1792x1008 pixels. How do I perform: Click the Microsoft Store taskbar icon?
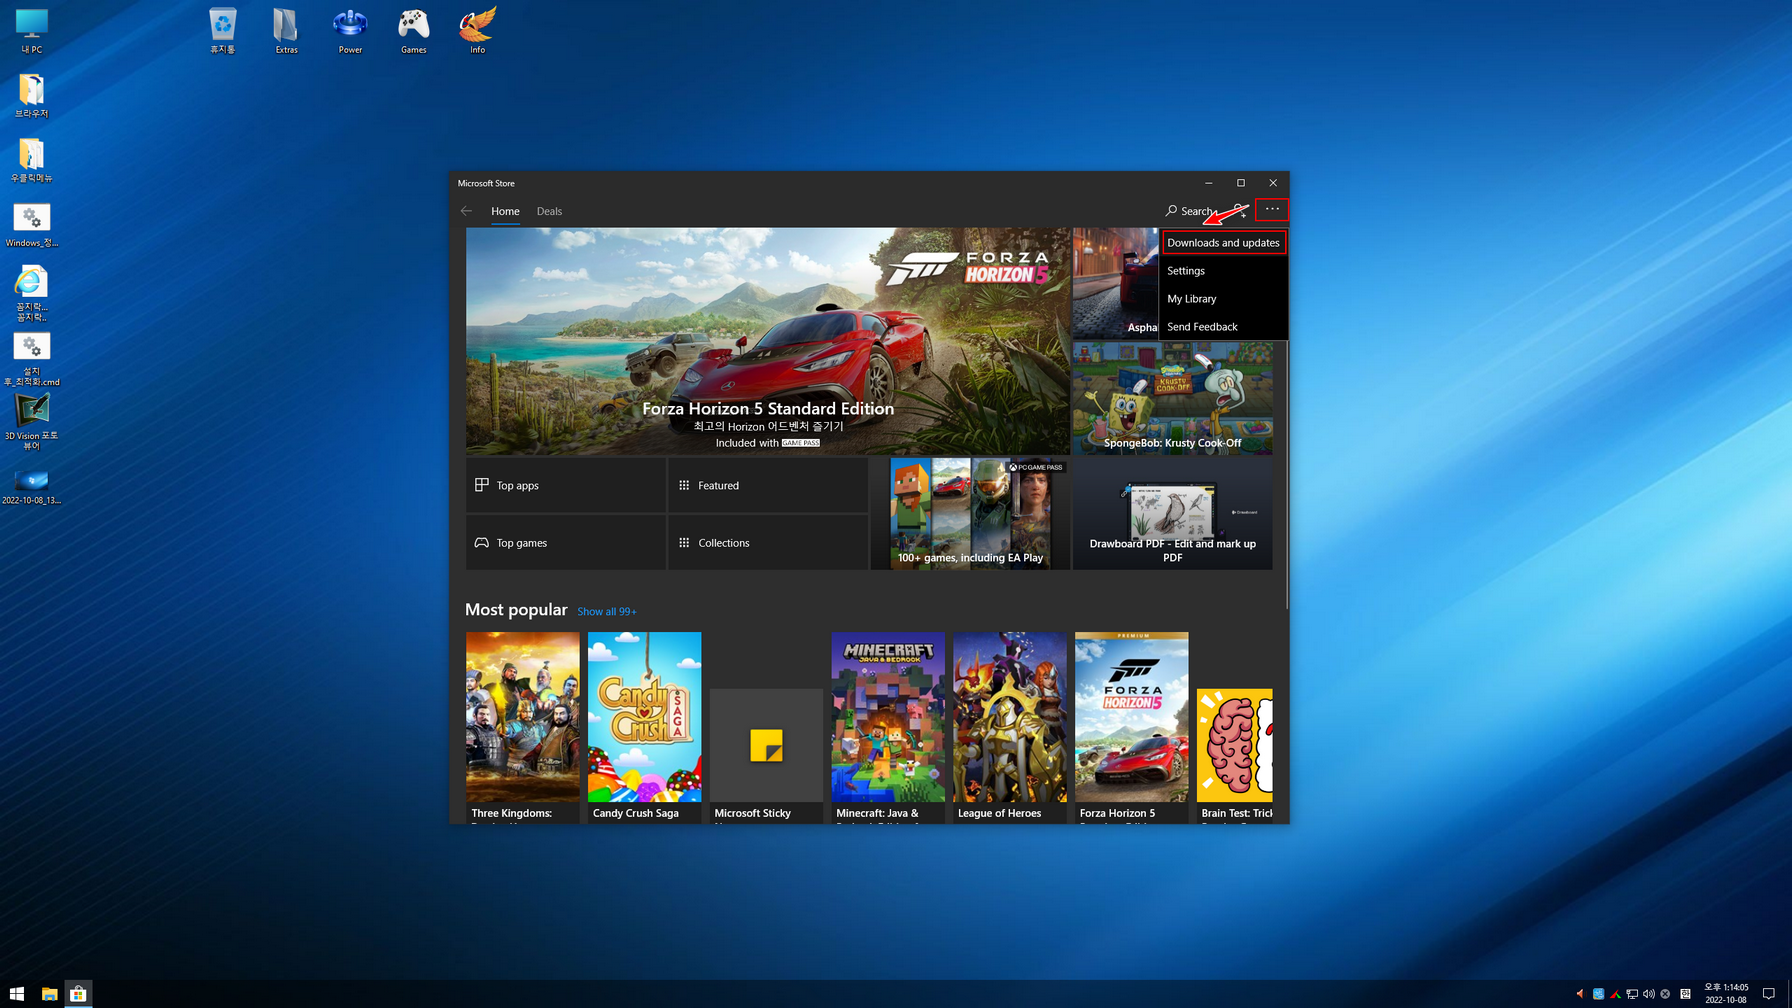point(78,994)
